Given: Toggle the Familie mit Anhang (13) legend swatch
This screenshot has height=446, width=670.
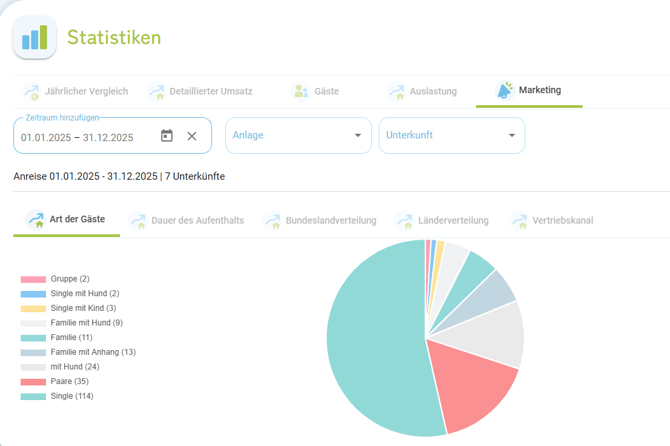Looking at the screenshot, I should [x=33, y=352].
